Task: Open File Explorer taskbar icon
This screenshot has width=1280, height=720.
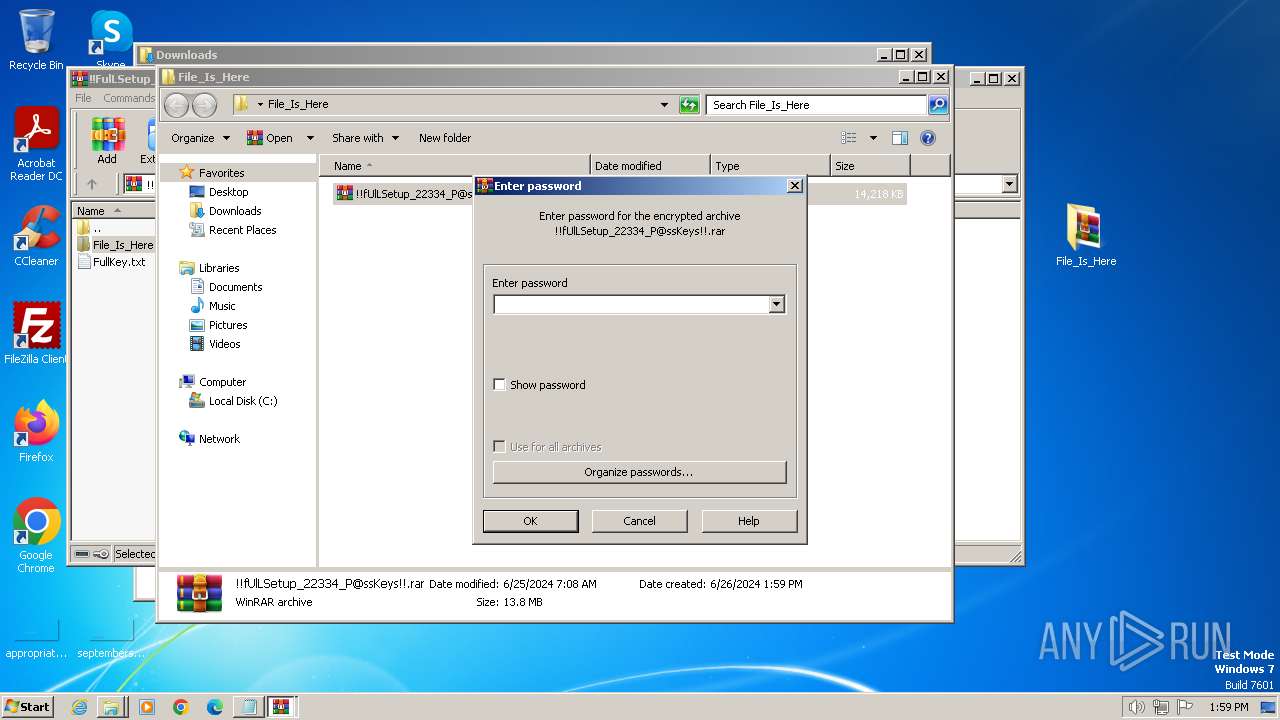Action: point(111,707)
